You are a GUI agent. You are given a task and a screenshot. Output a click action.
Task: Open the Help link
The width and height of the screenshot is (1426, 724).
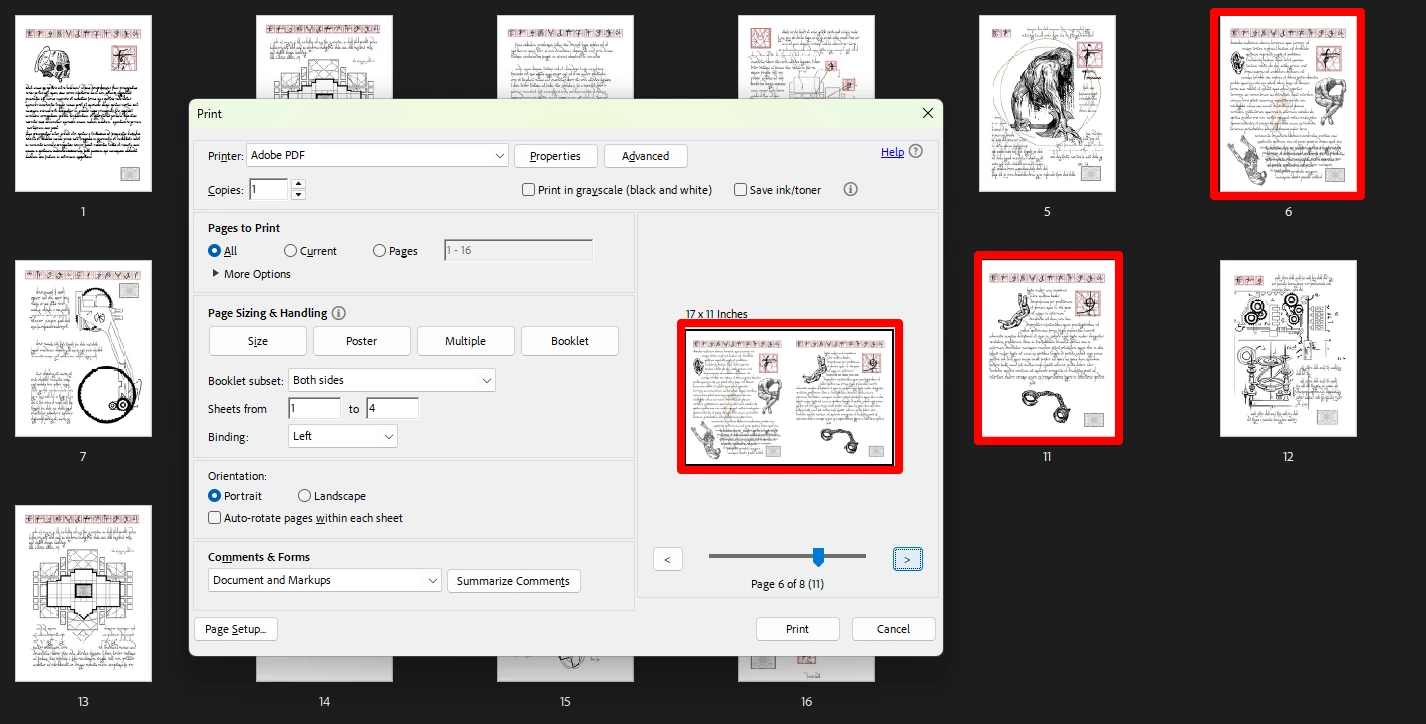coord(892,152)
